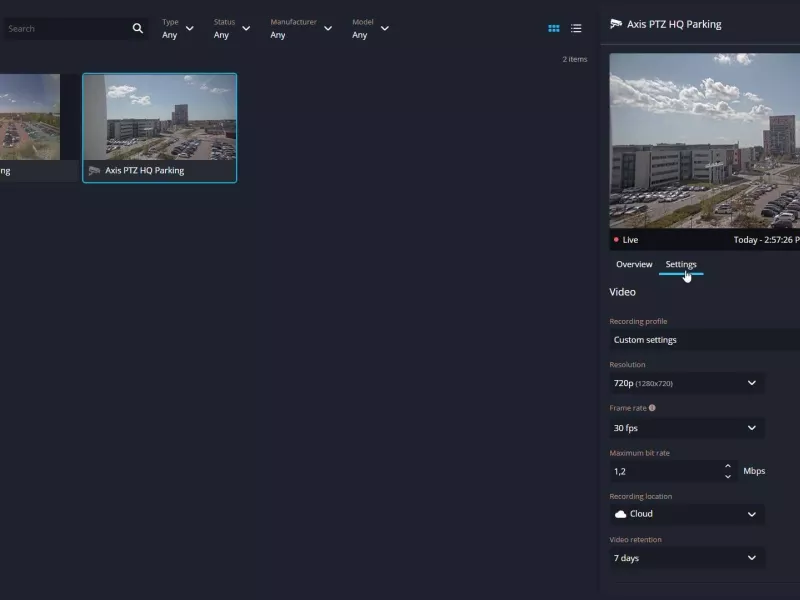This screenshot has width=800, height=600.
Task: Click the cloud icon in Recording location
Action: (620, 514)
